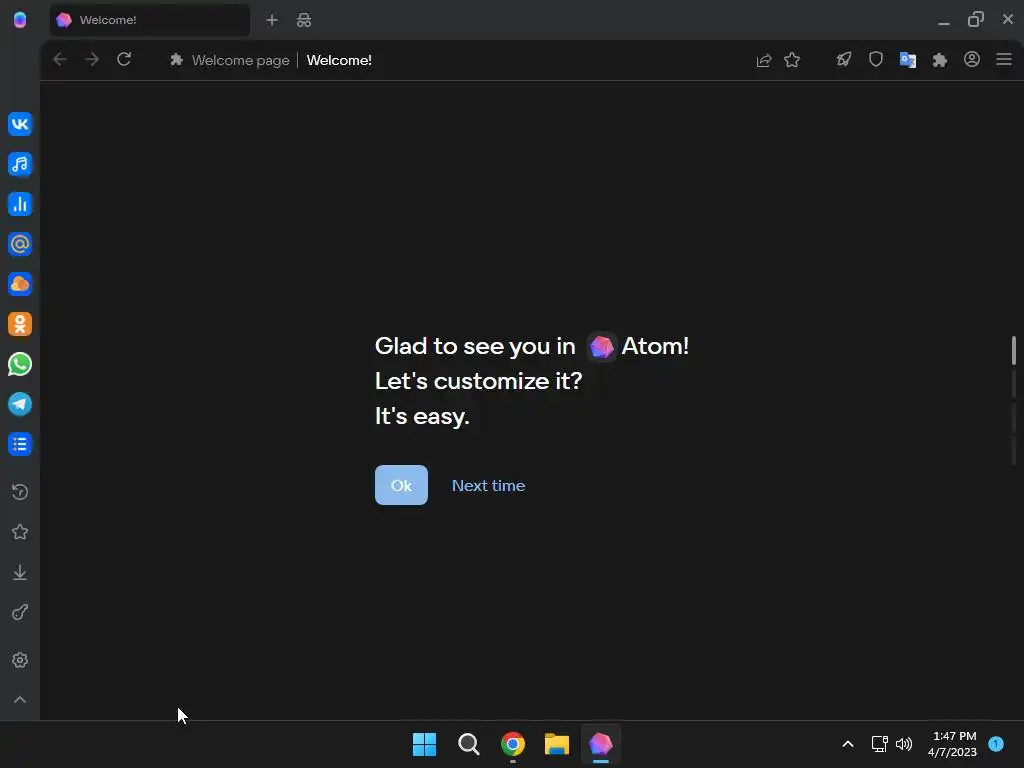The image size is (1024, 768).
Task: Open Odnoklassniki sidebar shortcut
Action: tap(20, 324)
